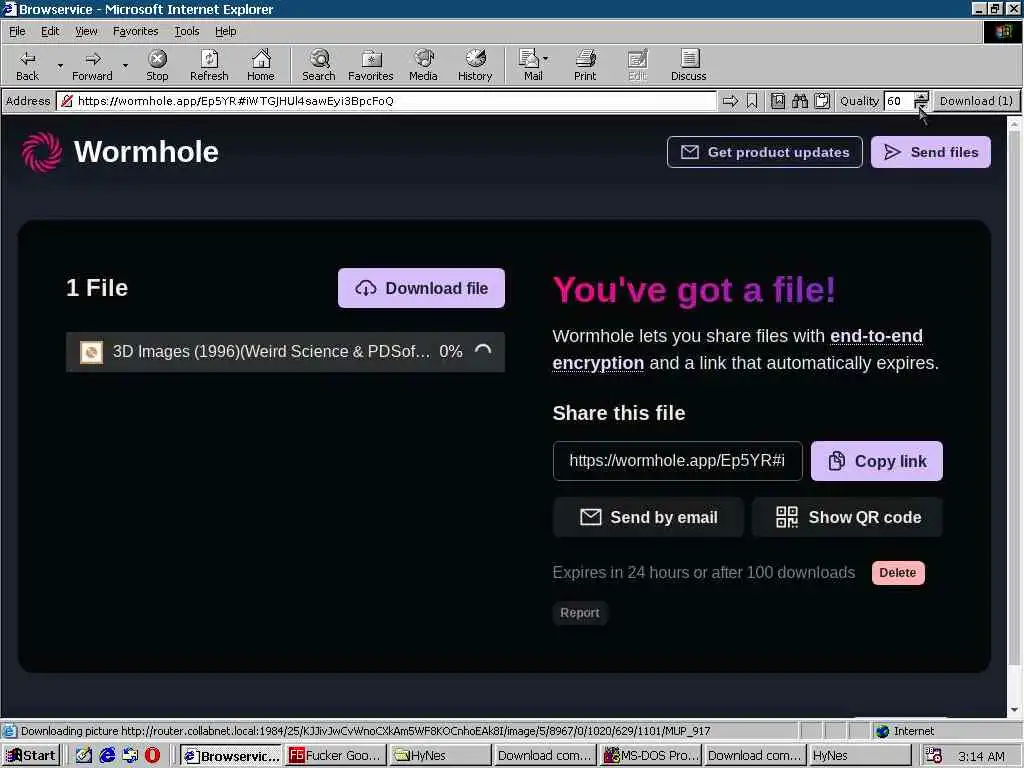1024x768 pixels.
Task: Click the binoculars icon in the address toolbar
Action: point(800,101)
